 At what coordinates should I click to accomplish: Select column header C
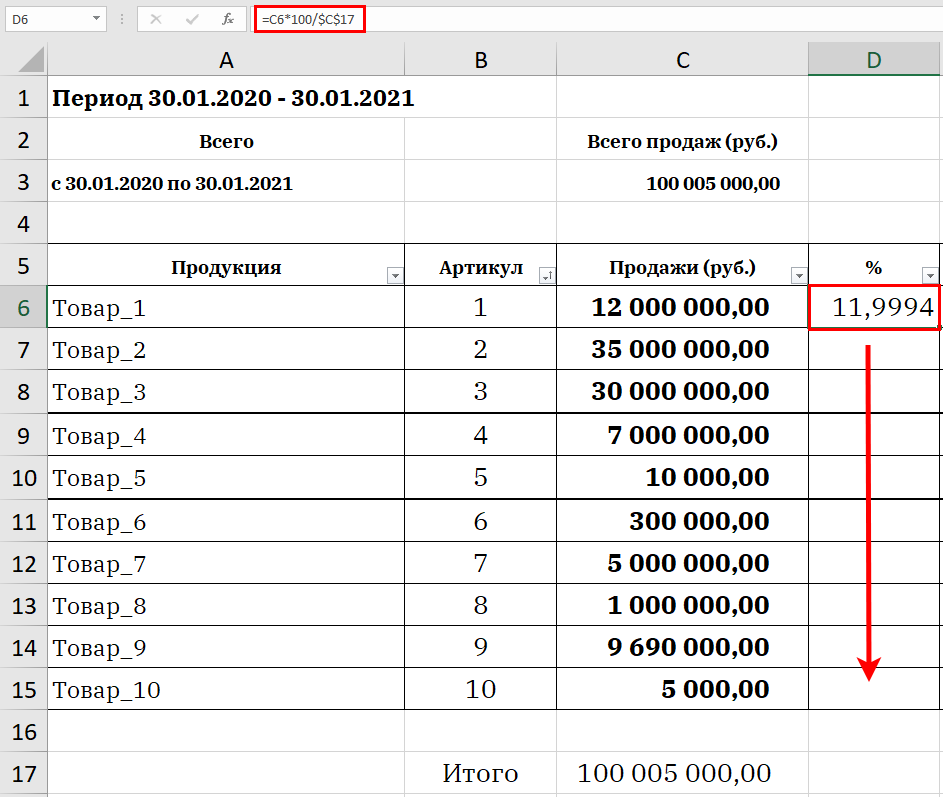tap(682, 60)
